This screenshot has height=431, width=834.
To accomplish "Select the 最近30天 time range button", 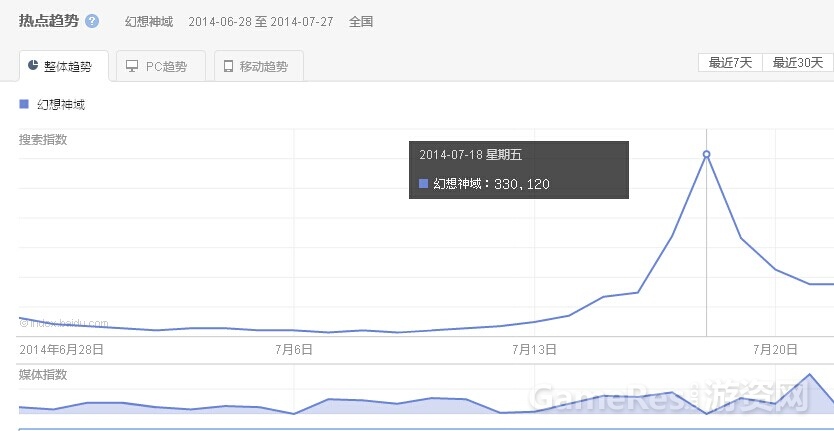I will (x=798, y=63).
